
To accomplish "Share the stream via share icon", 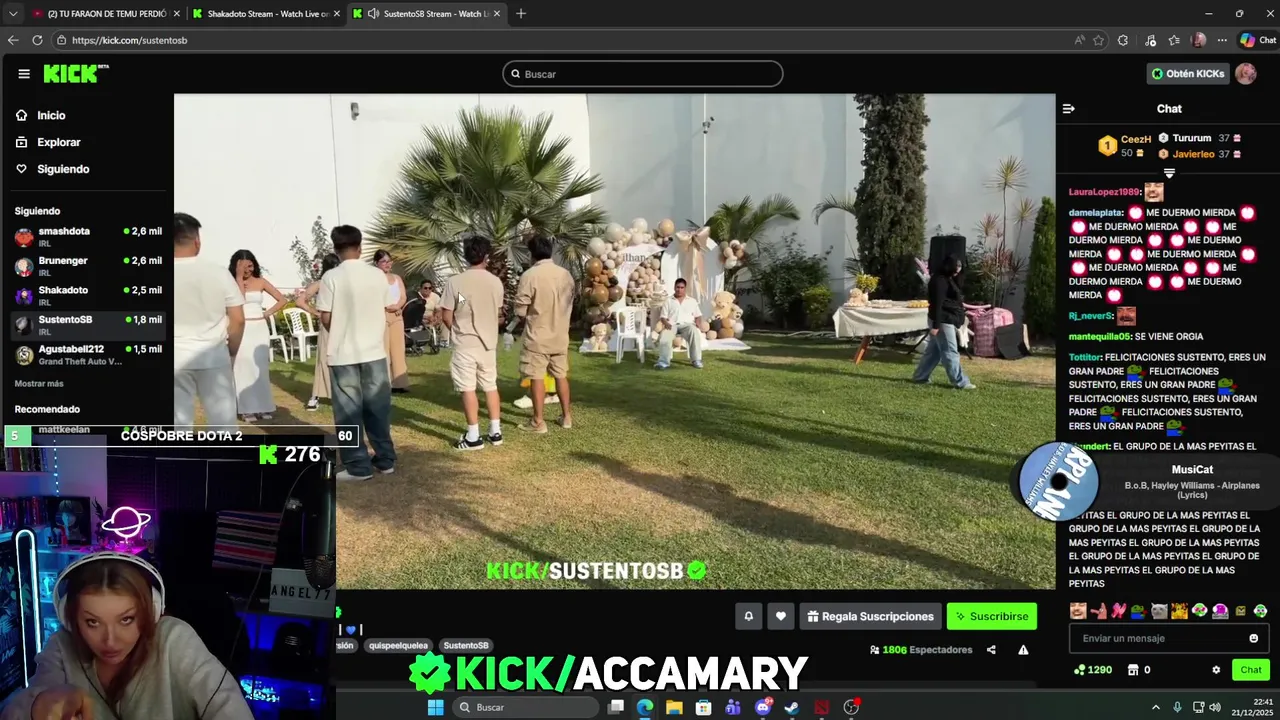I will click(991, 650).
